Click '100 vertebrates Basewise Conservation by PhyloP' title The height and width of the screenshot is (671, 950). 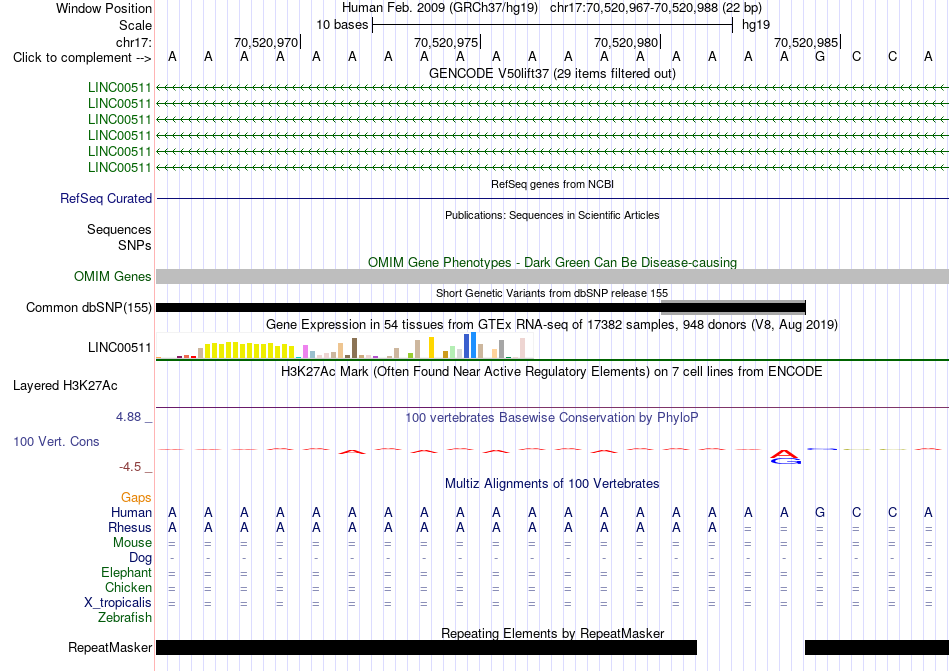tap(552, 417)
